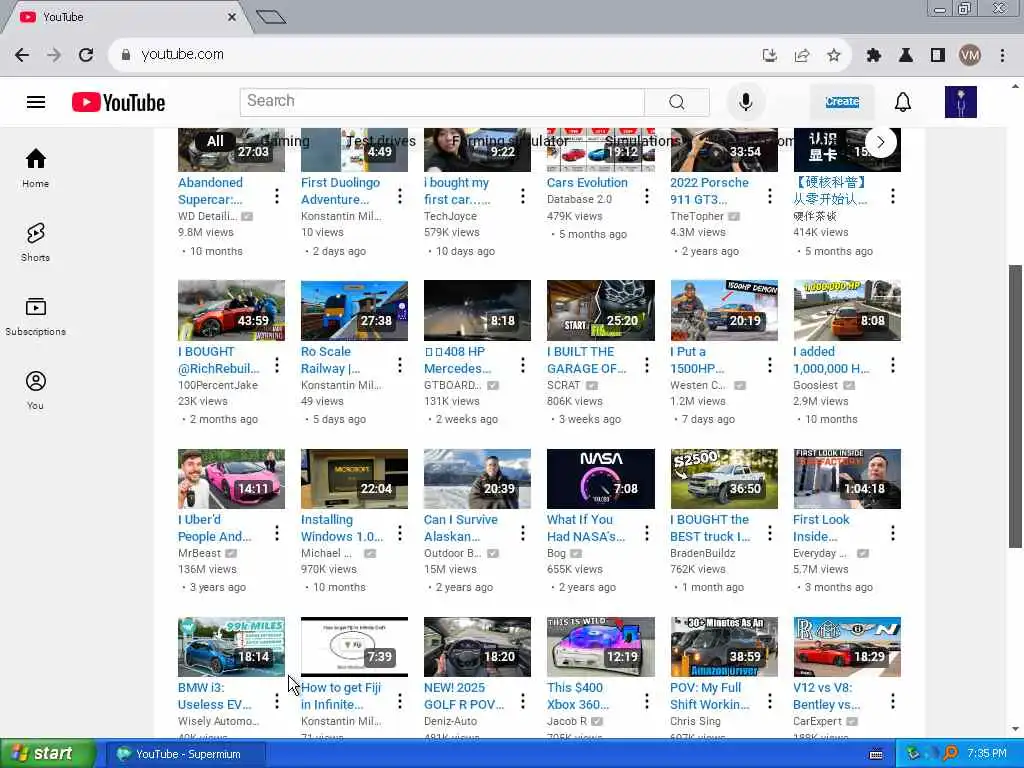Open the V12 vs V8 18:29 thumbnail
This screenshot has width=1024, height=768.
(x=847, y=647)
